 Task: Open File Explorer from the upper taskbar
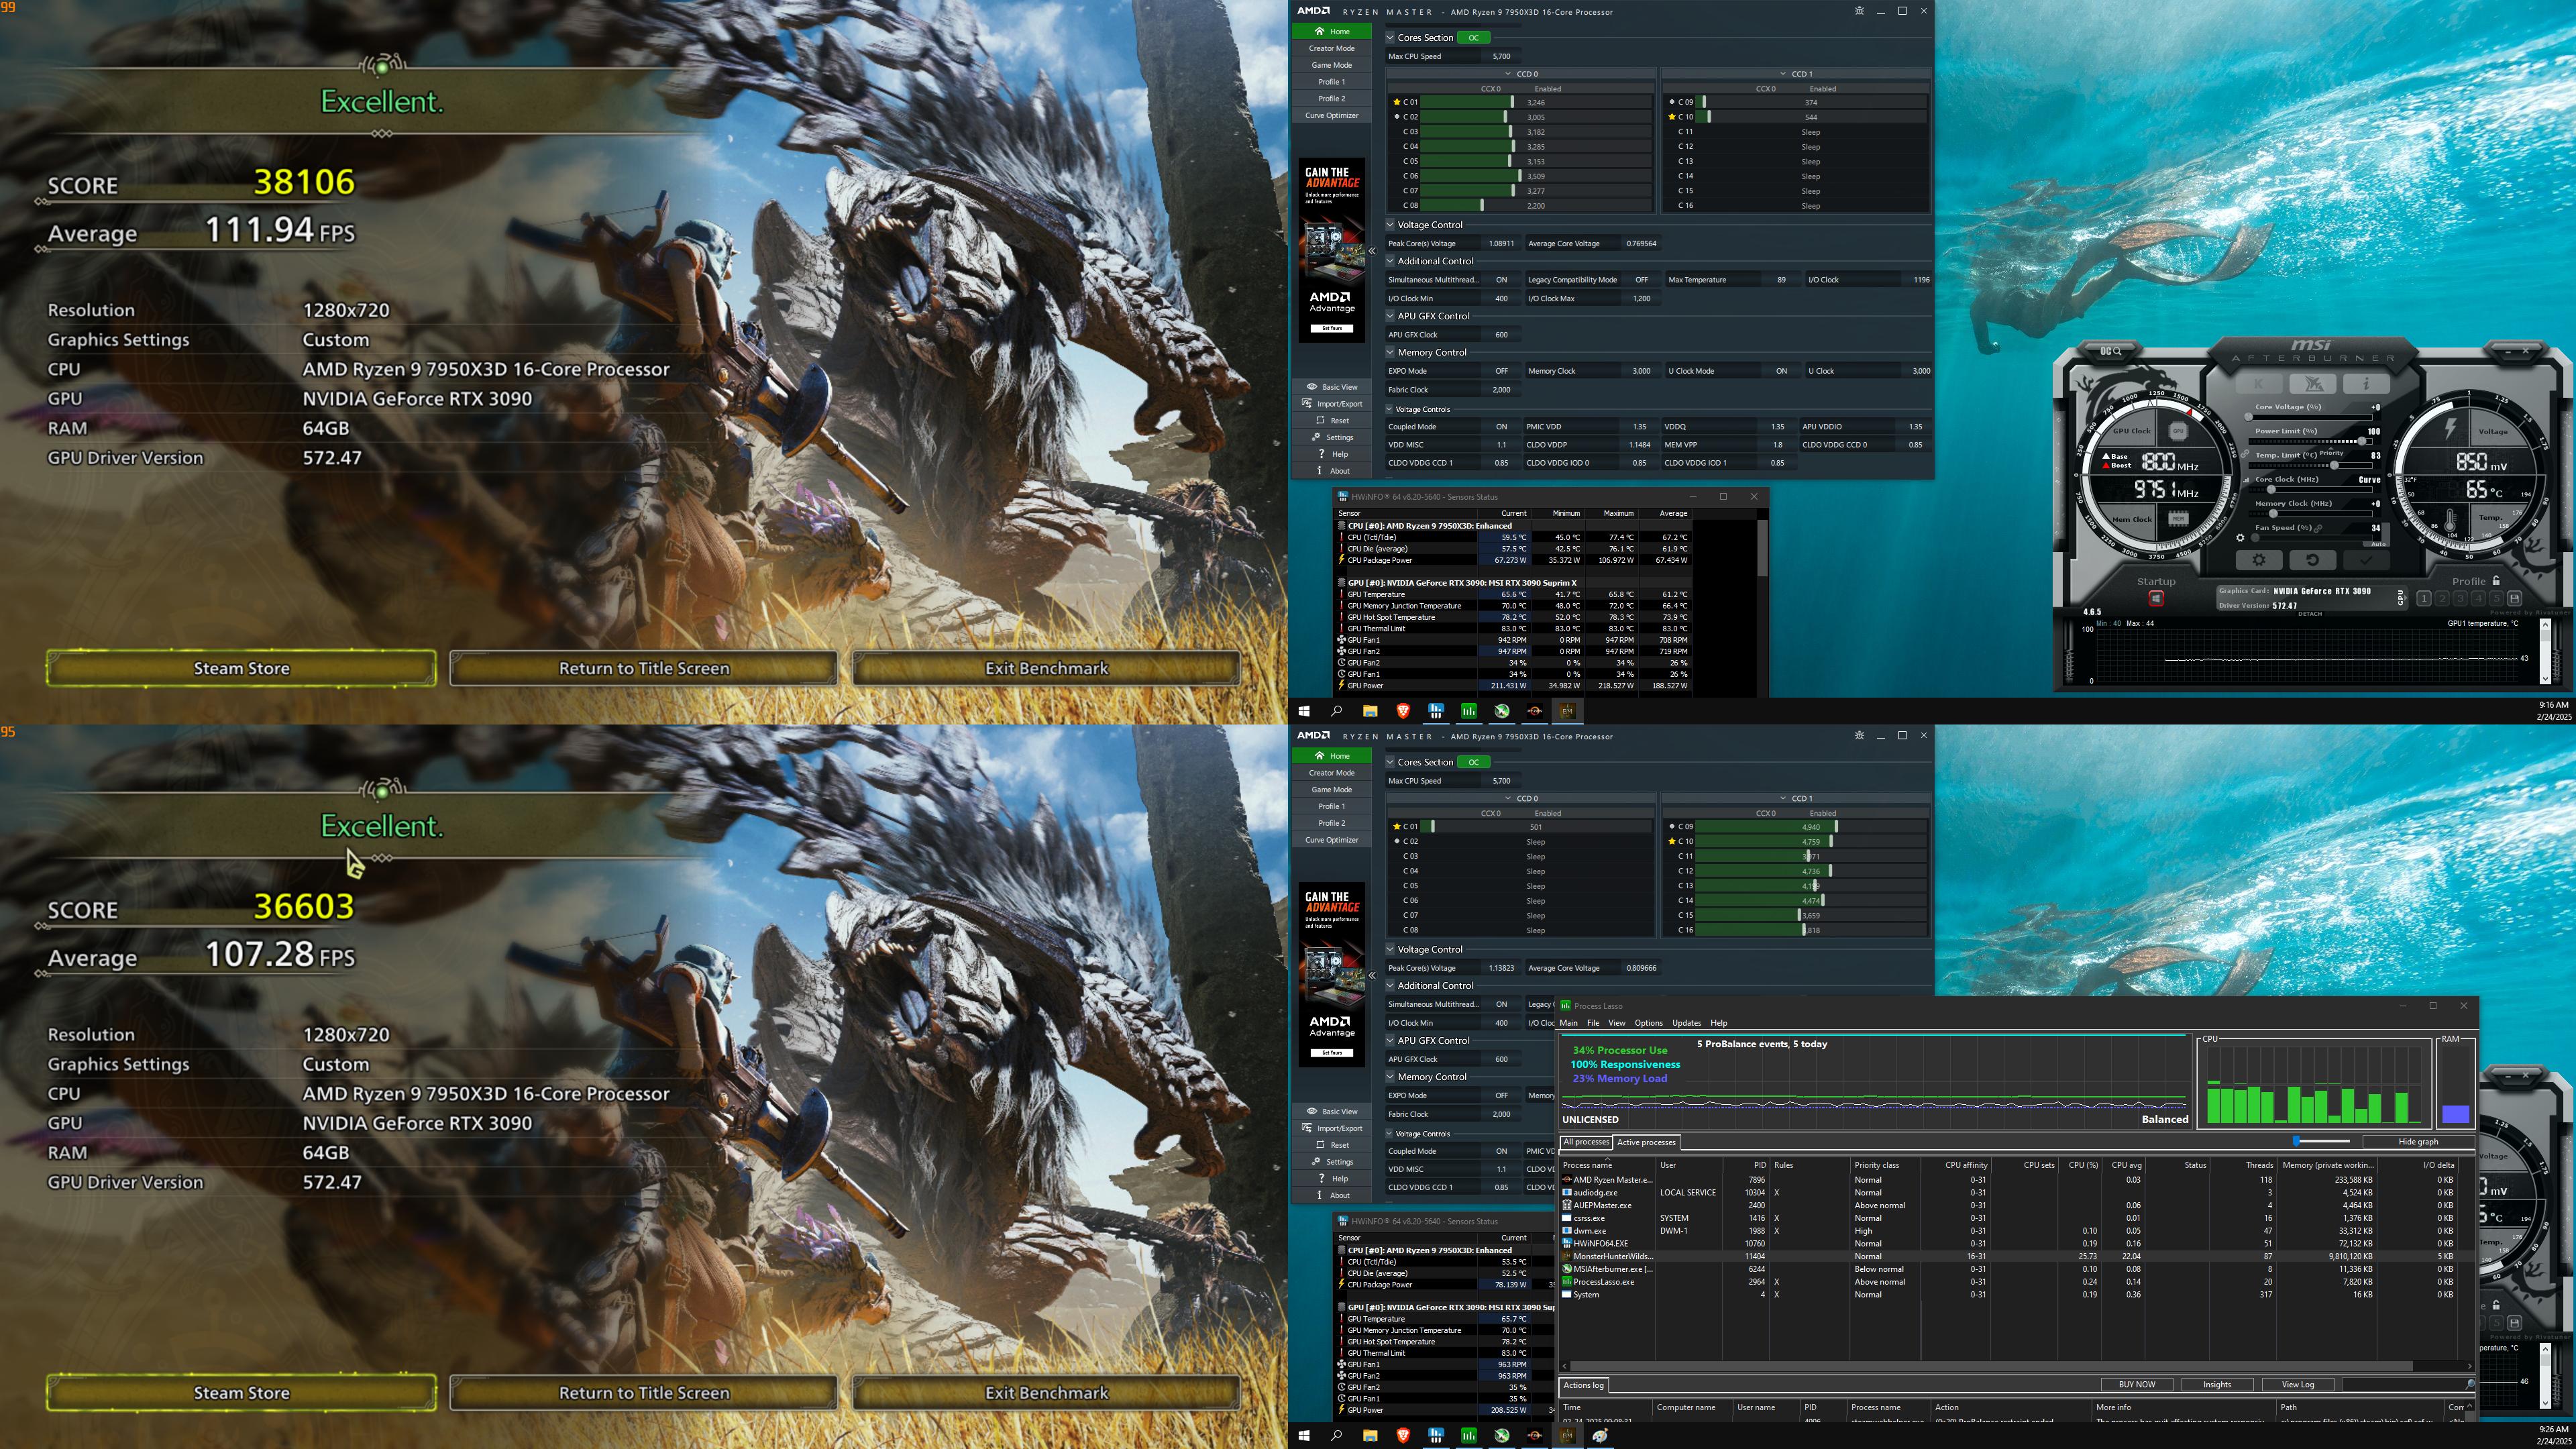1370,711
